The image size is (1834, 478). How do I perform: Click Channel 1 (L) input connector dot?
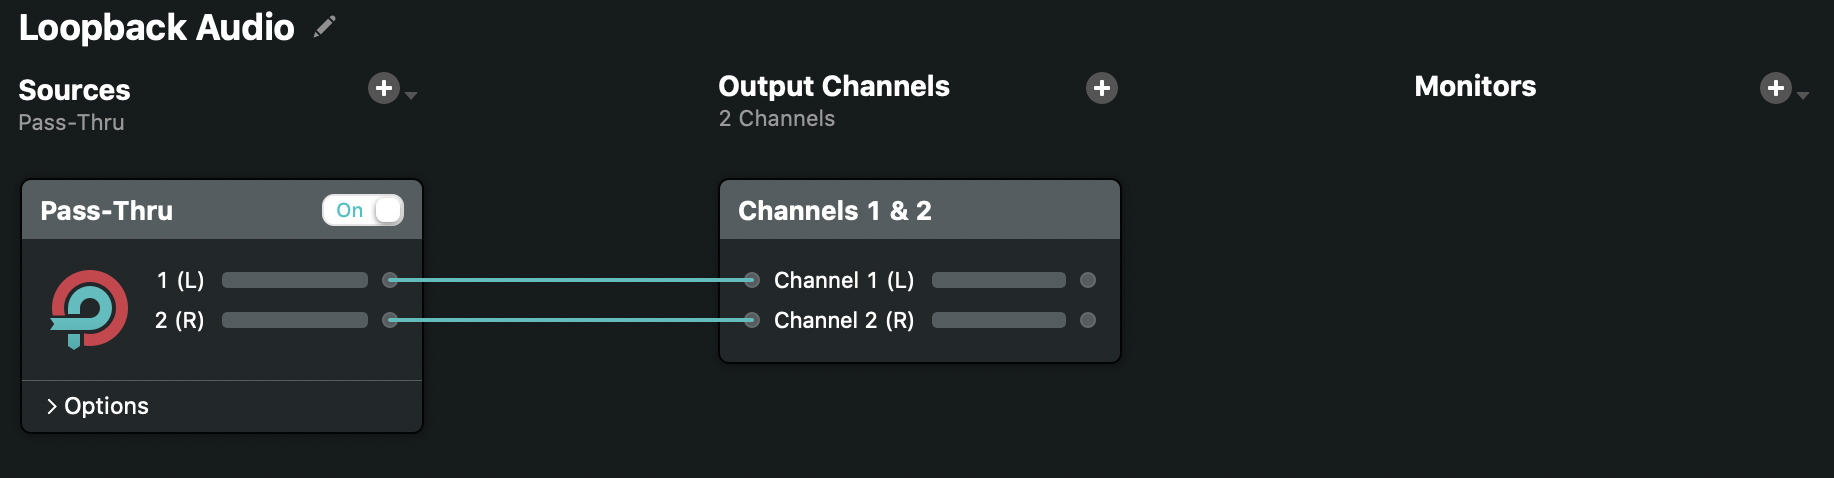tap(752, 280)
